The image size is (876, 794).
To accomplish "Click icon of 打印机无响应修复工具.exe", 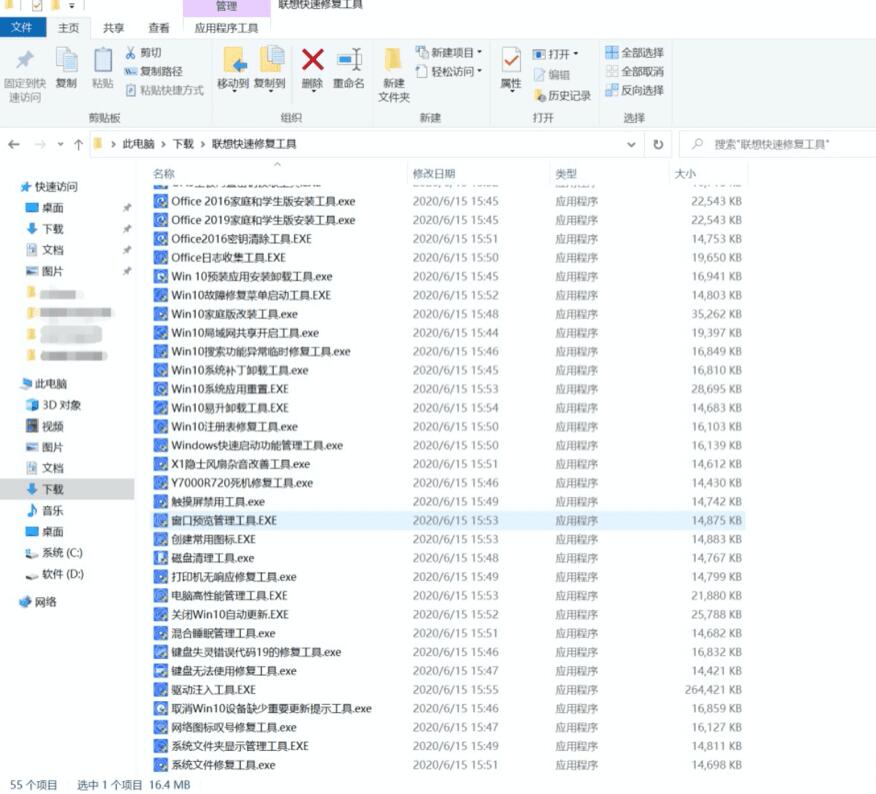I will click(x=161, y=577).
